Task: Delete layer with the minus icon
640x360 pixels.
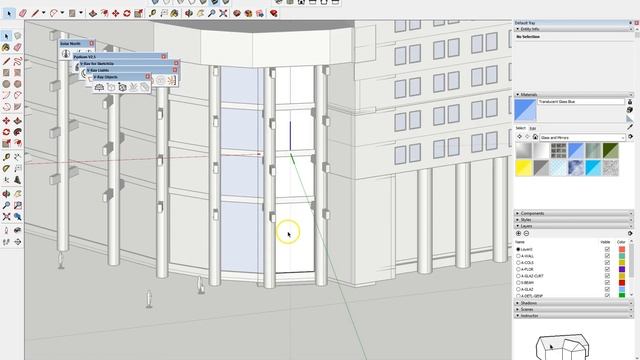Action: (526, 233)
